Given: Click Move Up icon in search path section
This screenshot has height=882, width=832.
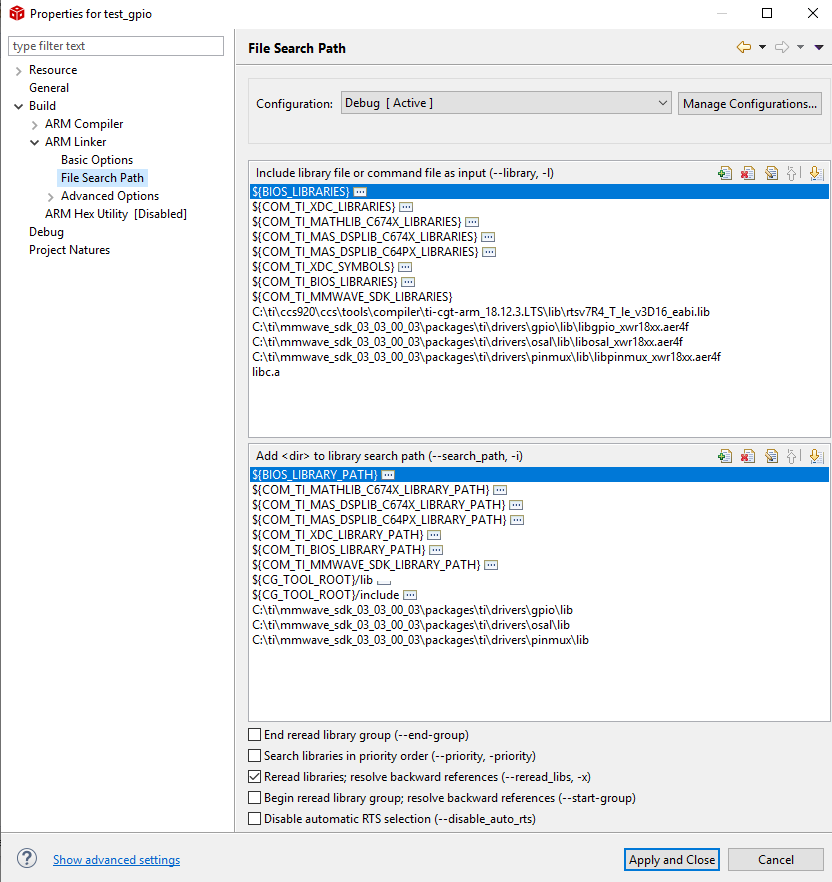Looking at the screenshot, I should [x=792, y=456].
